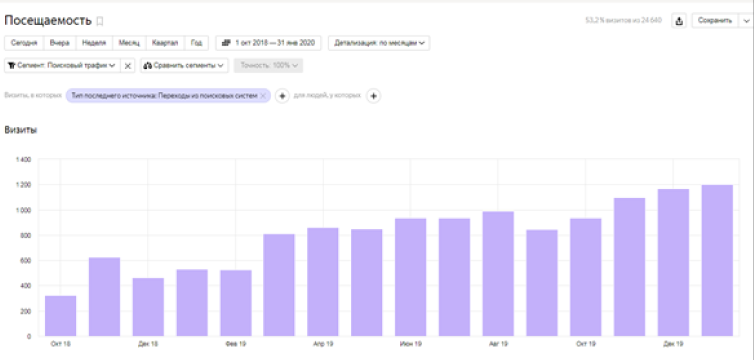Click the bookmark icon next to Посещаемость
754x360 pixels.
[100, 21]
